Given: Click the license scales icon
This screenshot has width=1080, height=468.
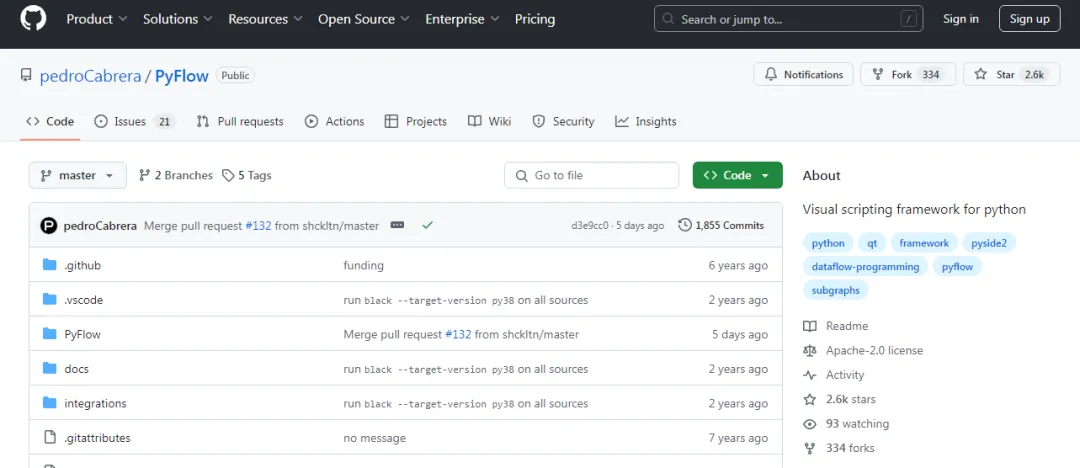Looking at the screenshot, I should [x=810, y=351].
